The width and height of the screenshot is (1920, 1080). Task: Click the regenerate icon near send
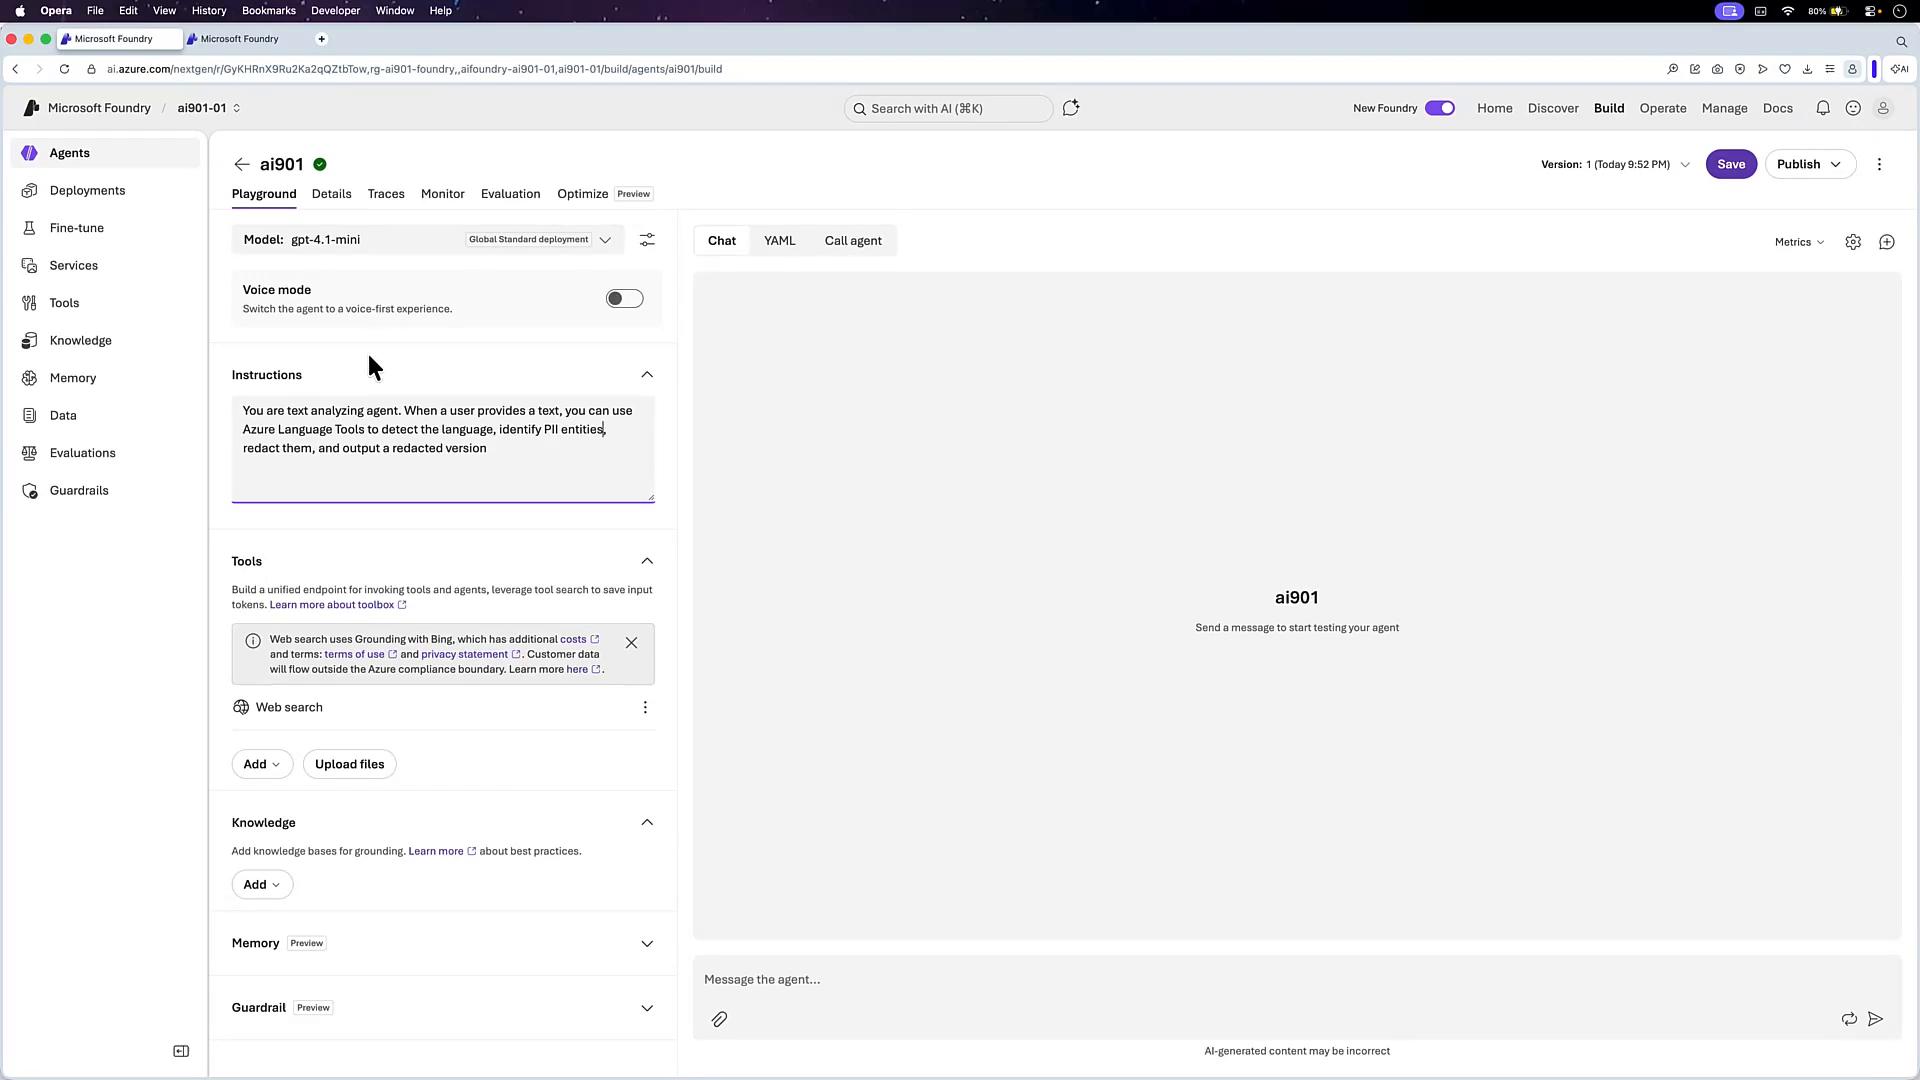pyautogui.click(x=1849, y=1019)
